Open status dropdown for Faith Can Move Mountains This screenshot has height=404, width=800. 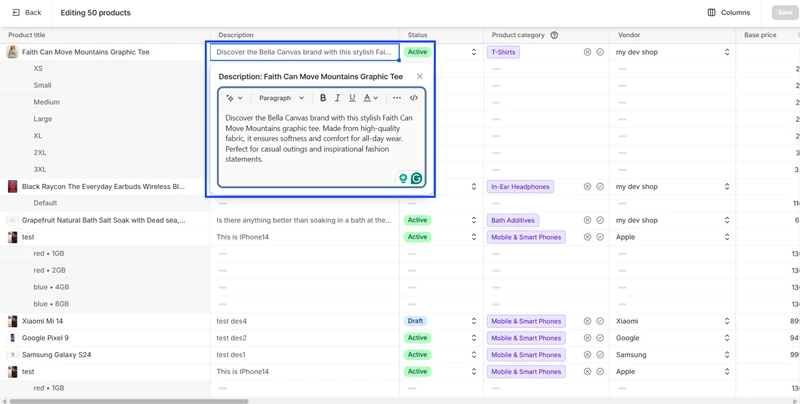473,52
